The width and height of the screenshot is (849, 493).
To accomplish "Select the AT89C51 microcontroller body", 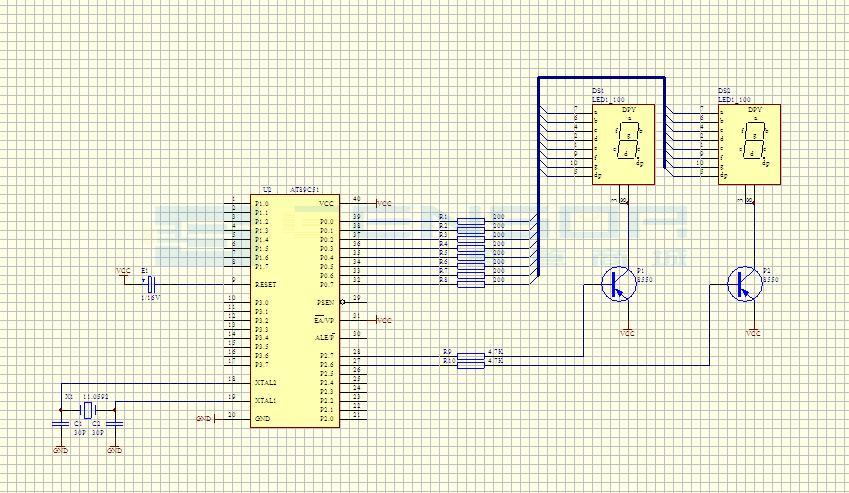I will pyautogui.click(x=295, y=311).
